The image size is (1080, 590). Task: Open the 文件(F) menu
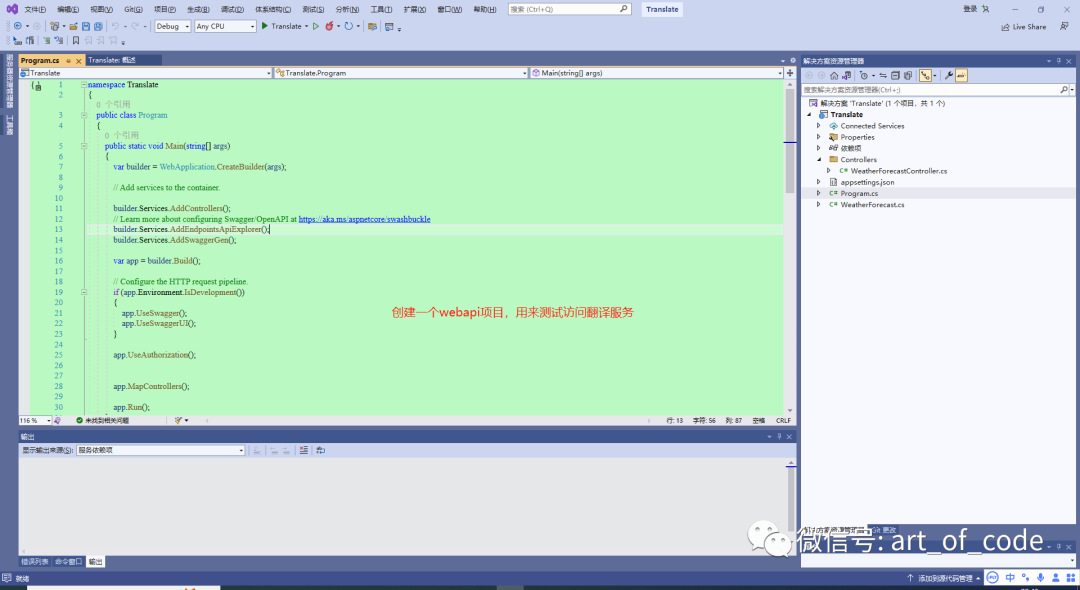35,10
